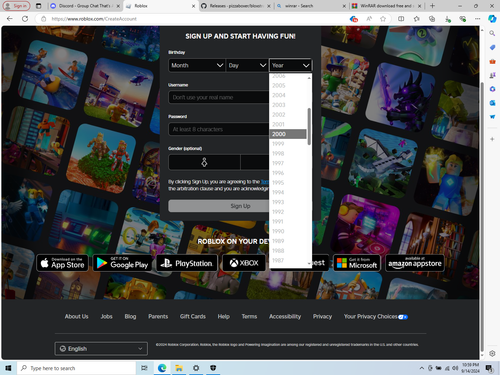
Task: Click the year list scrollbar thumb
Action: click(309, 126)
